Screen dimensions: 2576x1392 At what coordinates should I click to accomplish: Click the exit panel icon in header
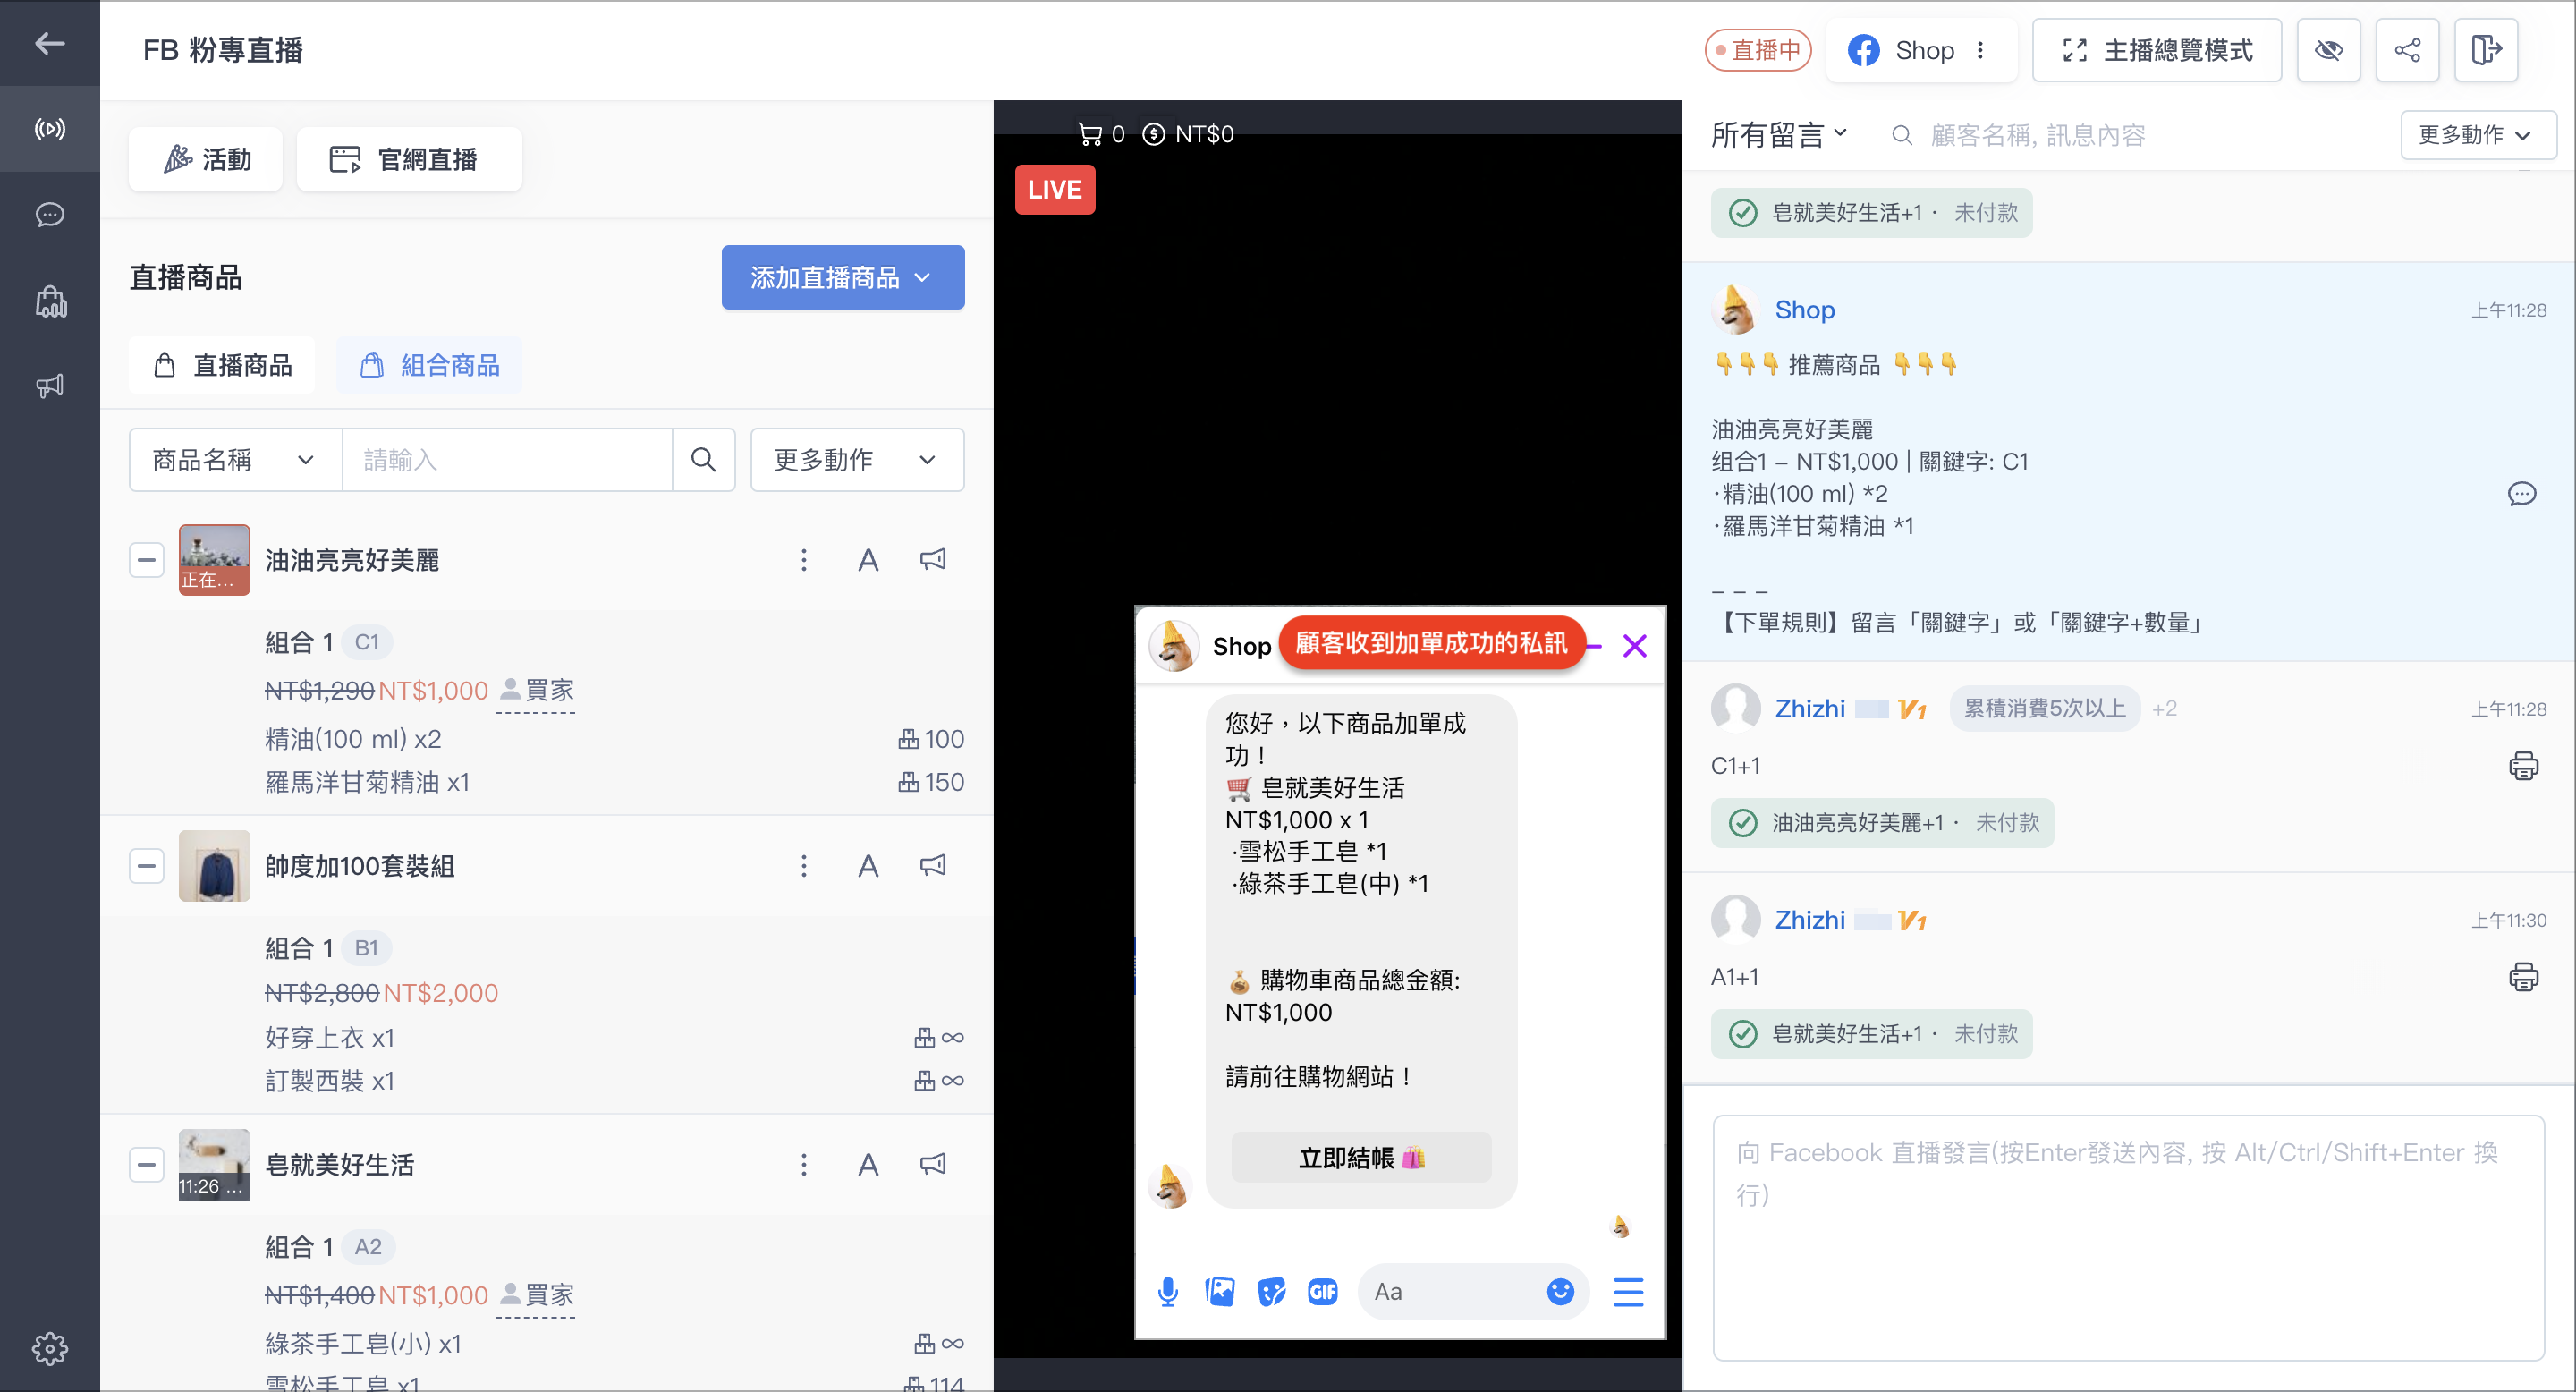pos(2486,50)
